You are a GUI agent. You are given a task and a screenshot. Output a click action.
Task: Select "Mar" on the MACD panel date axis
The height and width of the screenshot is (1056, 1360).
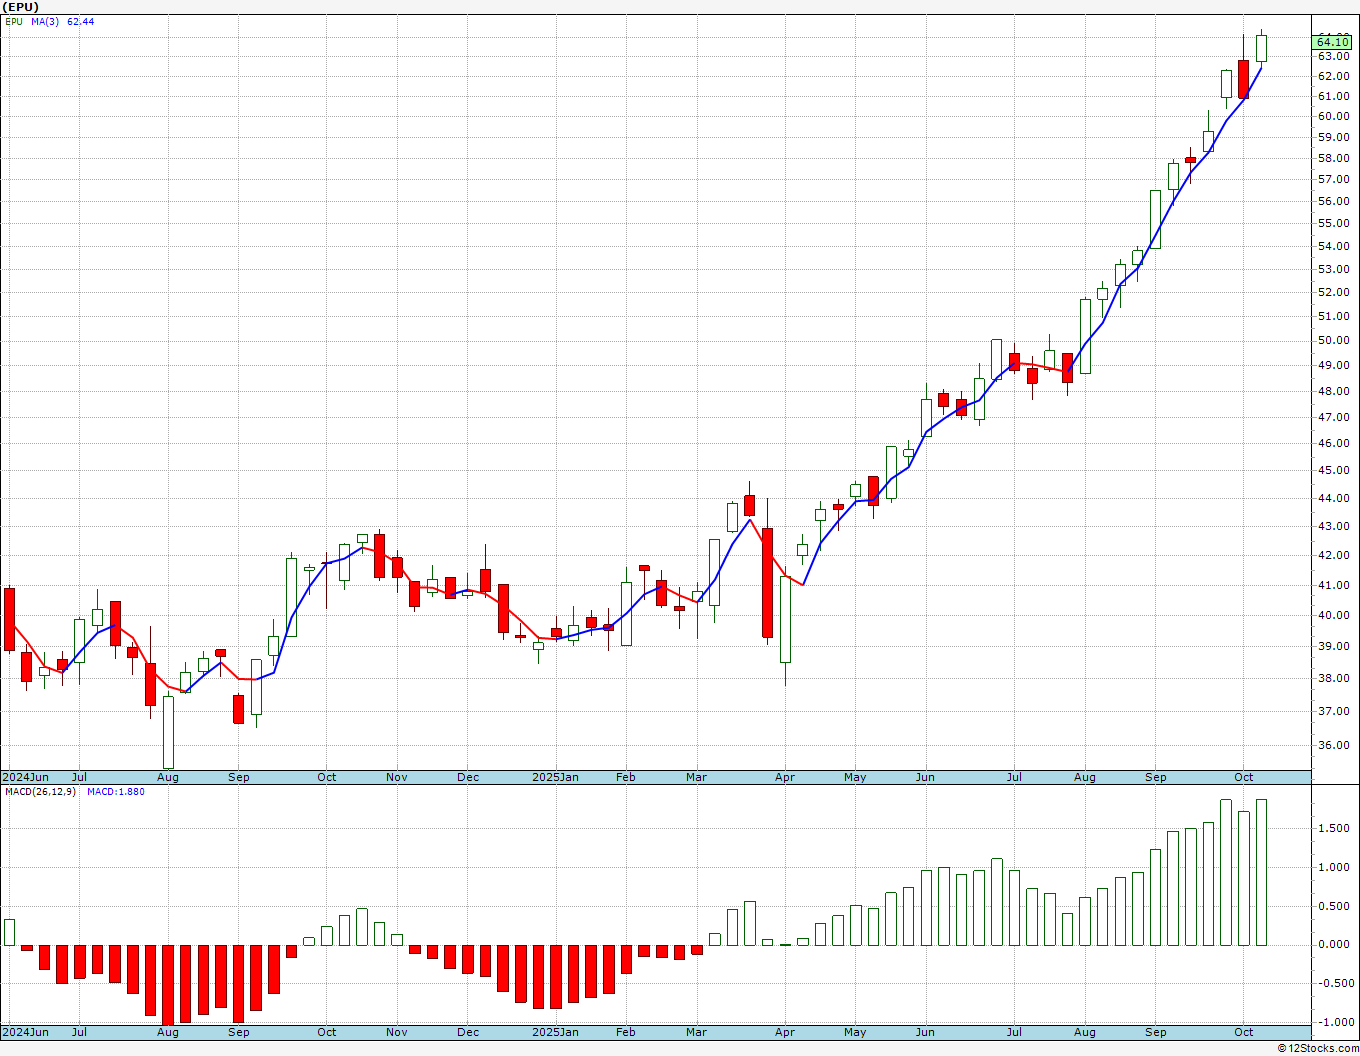point(697,1032)
